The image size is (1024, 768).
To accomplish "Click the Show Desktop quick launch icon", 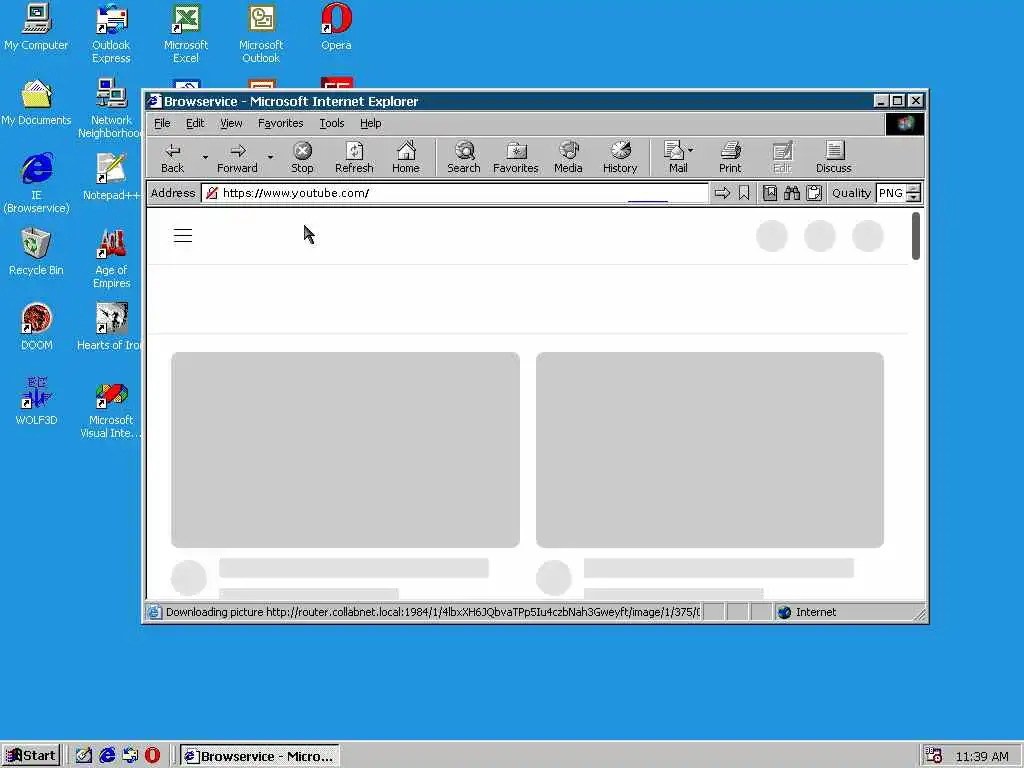I will coord(84,756).
